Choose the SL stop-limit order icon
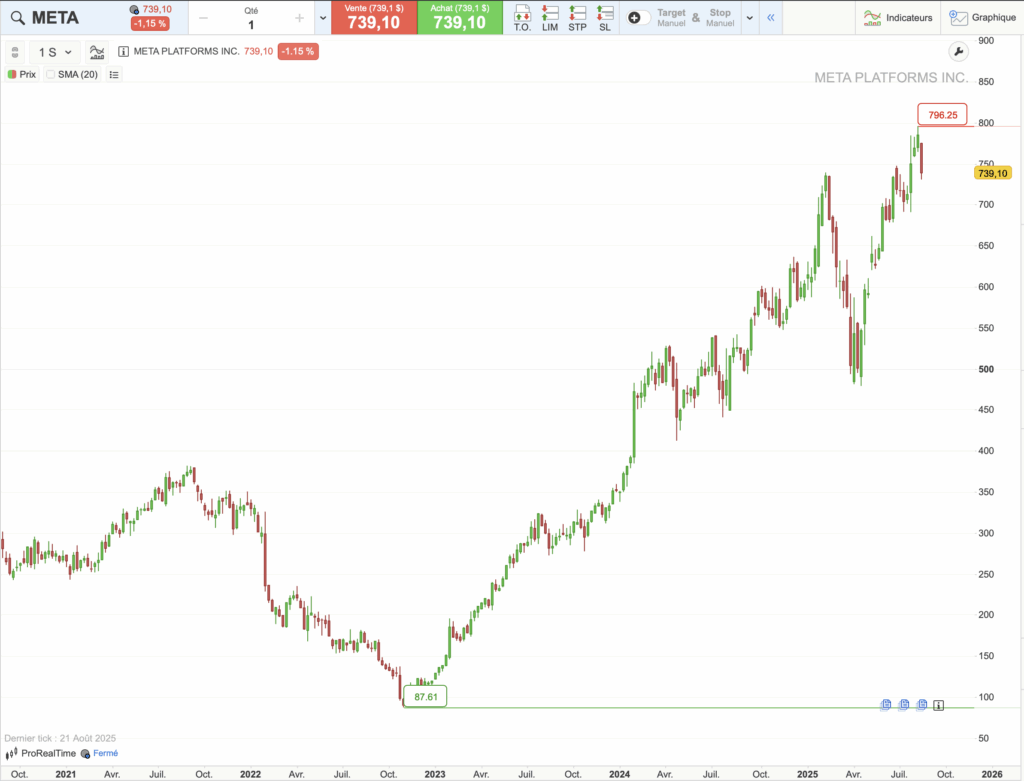Image resolution: width=1024 pixels, height=781 pixels. pyautogui.click(x=604, y=17)
